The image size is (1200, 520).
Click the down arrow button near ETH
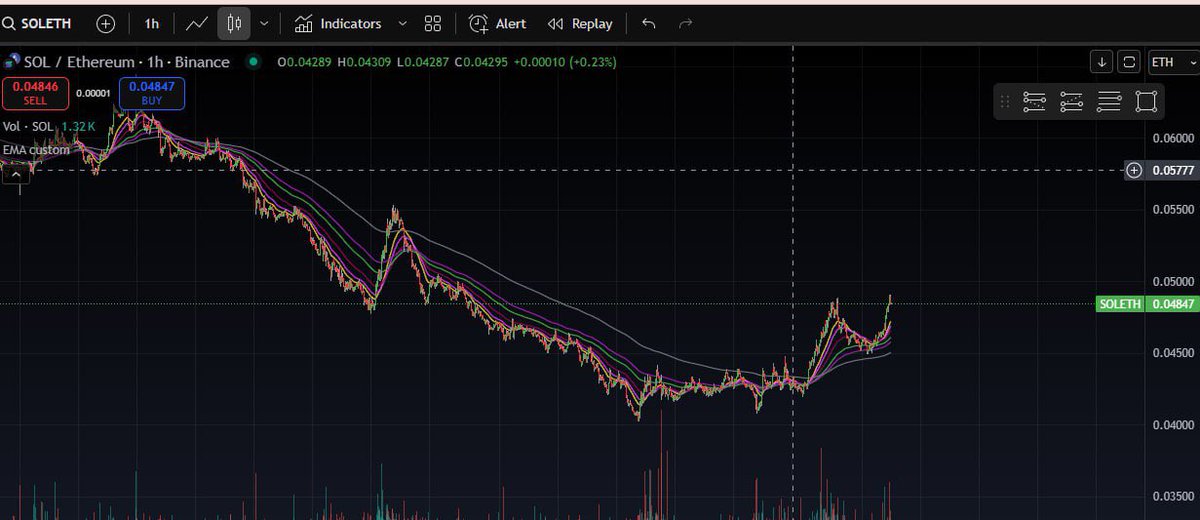pyautogui.click(x=1101, y=62)
